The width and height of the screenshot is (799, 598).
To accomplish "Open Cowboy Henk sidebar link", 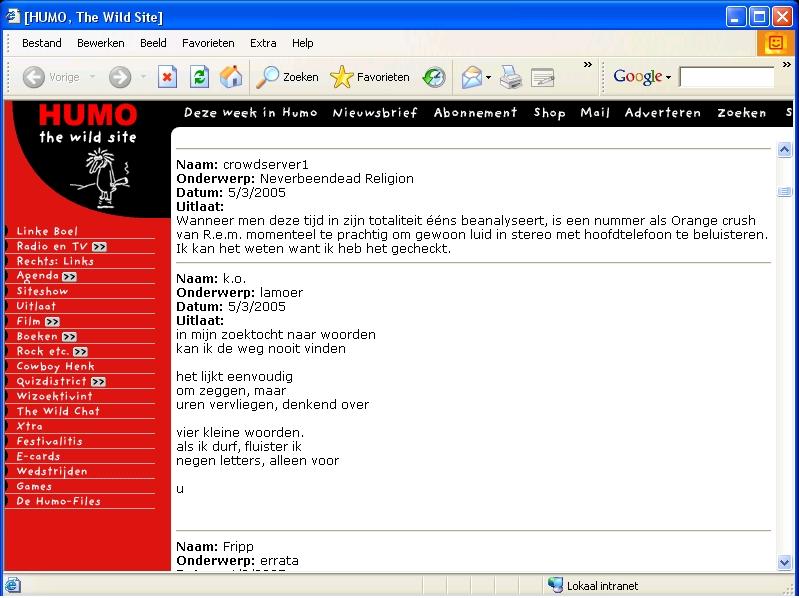I will [x=56, y=367].
